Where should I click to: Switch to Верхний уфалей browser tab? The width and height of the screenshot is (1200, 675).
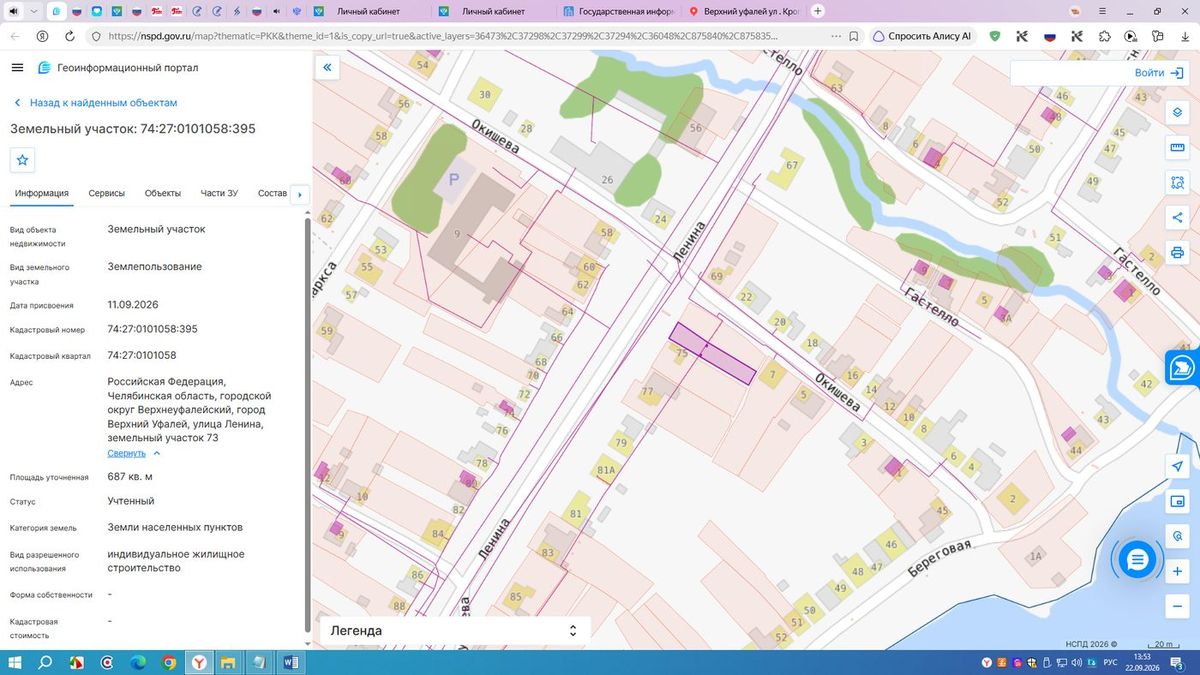pyautogui.click(x=742, y=11)
